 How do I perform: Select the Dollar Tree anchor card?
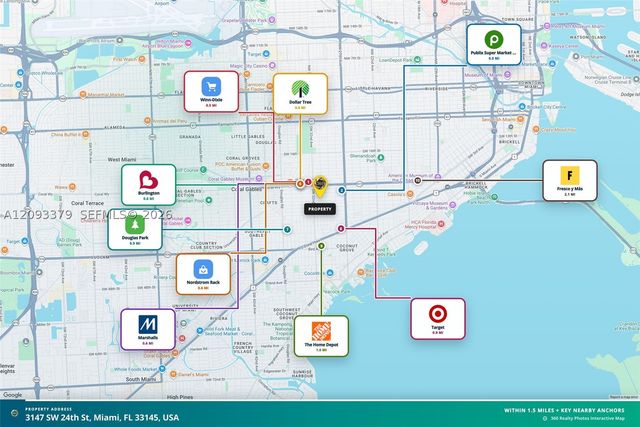(x=300, y=94)
